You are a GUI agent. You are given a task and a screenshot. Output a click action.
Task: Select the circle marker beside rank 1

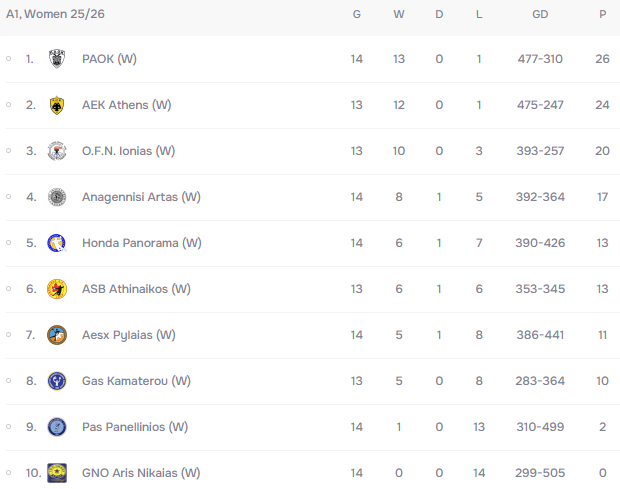tap(8, 59)
